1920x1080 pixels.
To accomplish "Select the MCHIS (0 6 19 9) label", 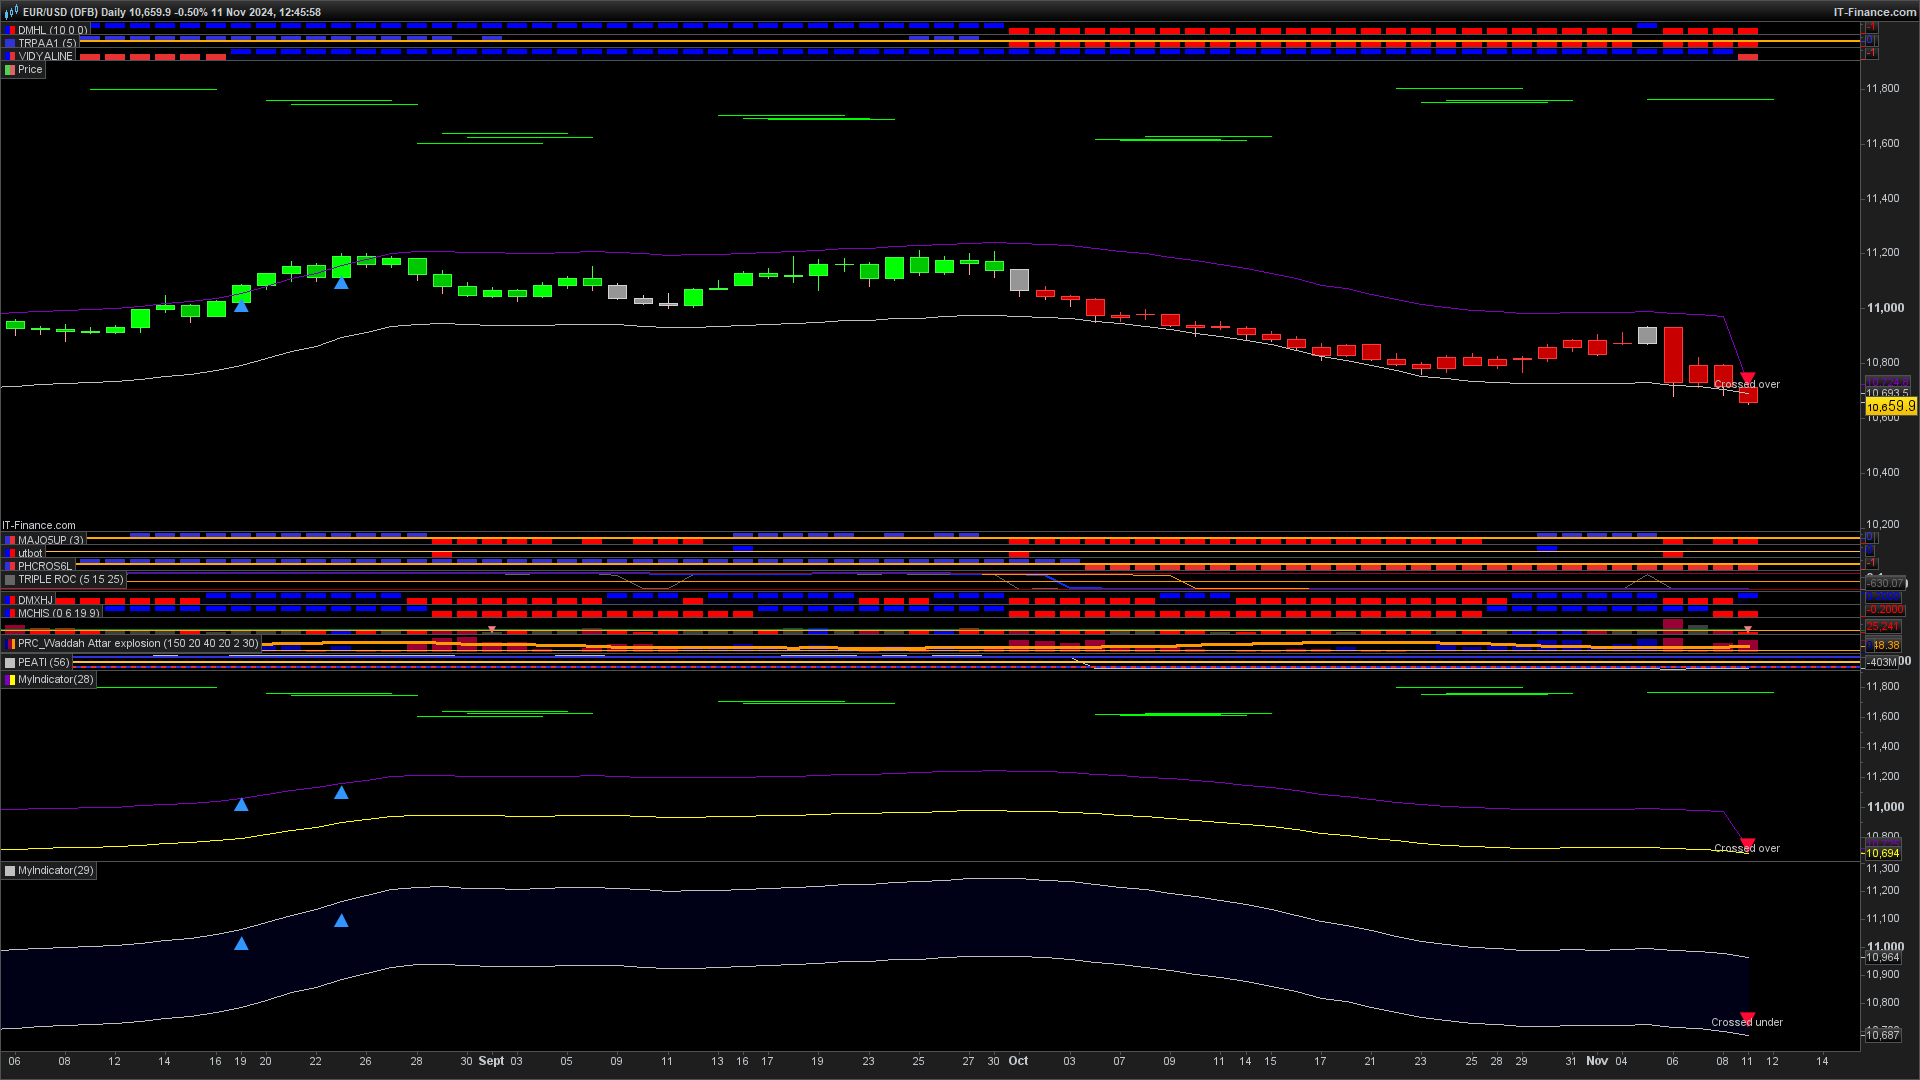I will coord(58,614).
